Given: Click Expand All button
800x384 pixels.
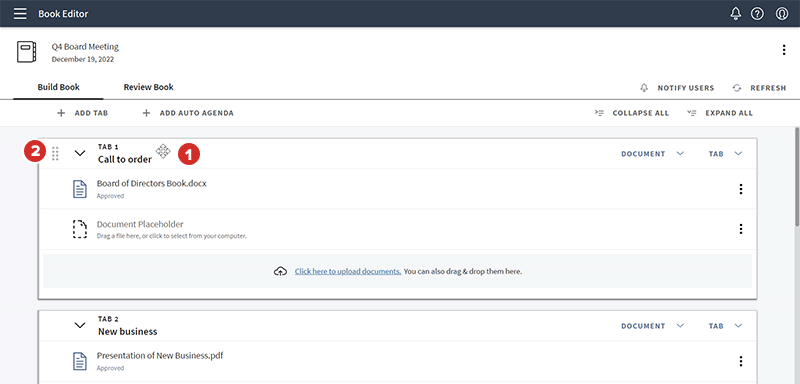Looking at the screenshot, I should tap(720, 113).
